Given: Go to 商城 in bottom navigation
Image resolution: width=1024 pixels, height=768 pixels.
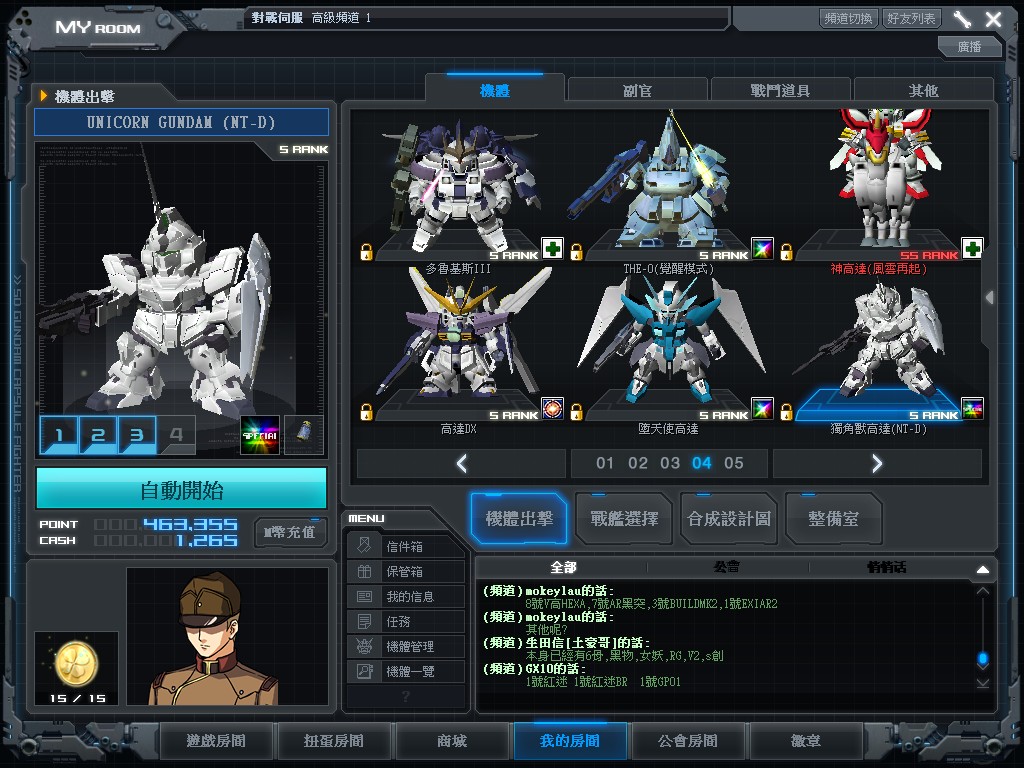Looking at the screenshot, I should pyautogui.click(x=452, y=741).
